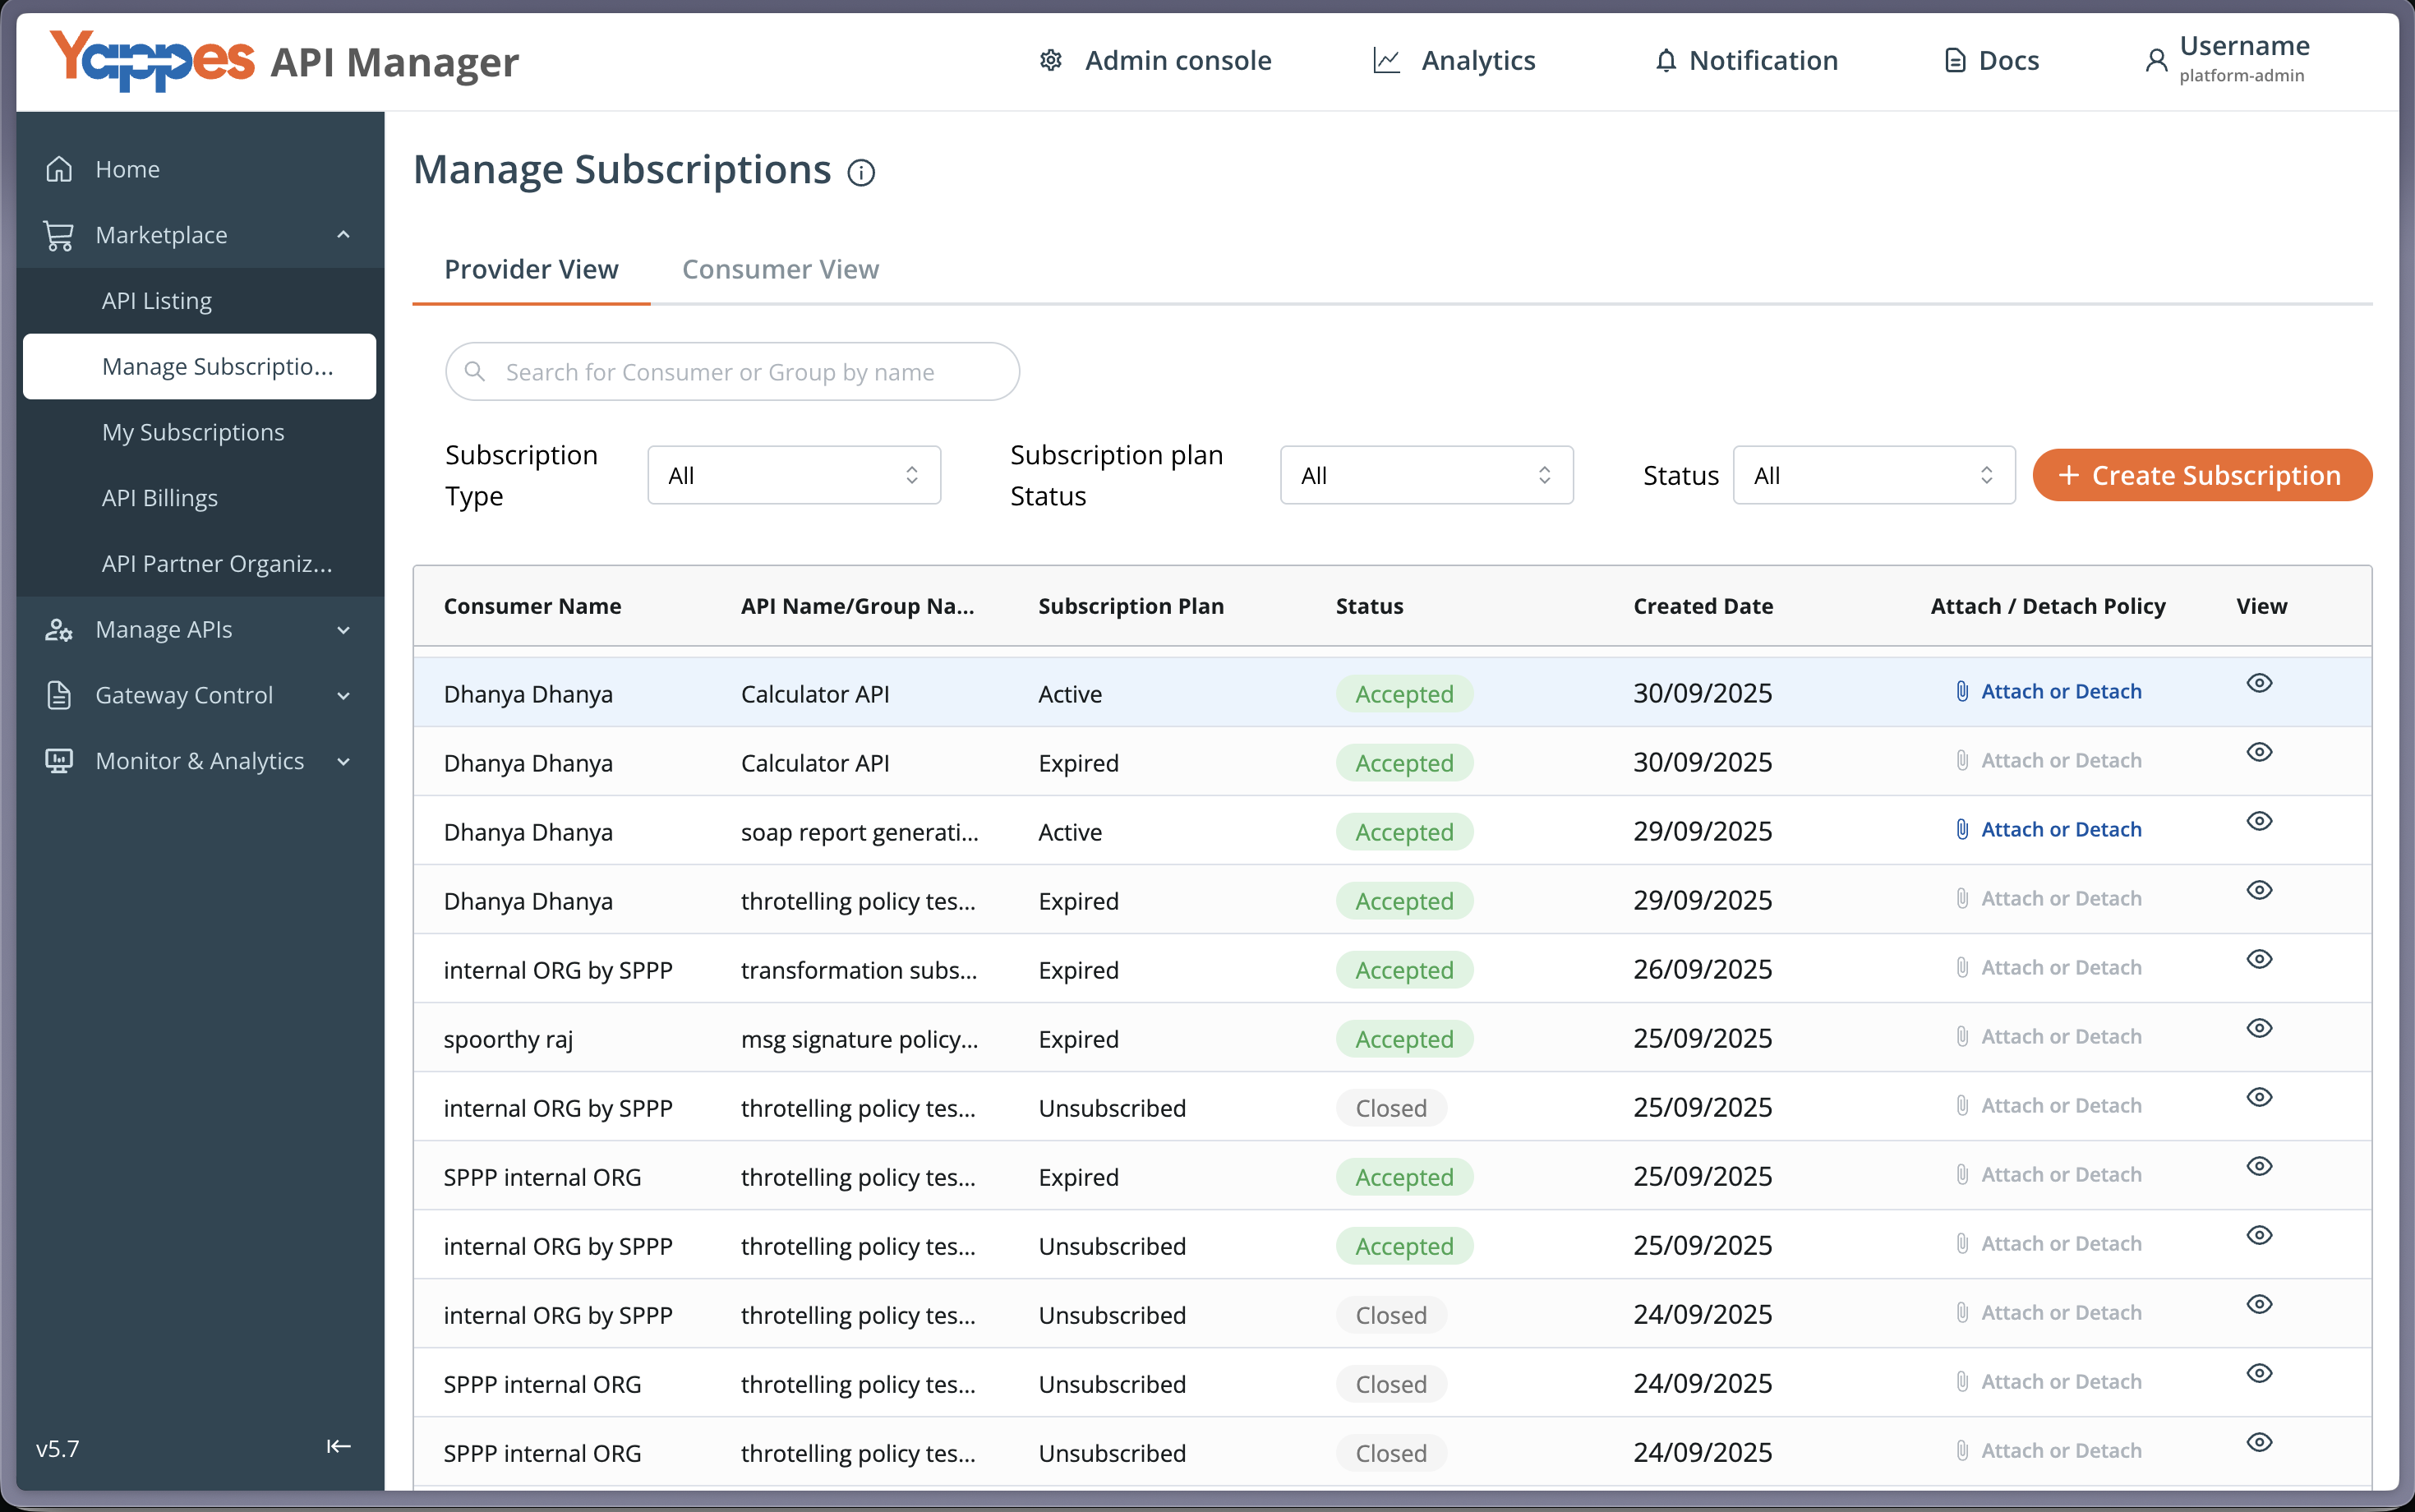Viewport: 2415px width, 1512px height.
Task: Click the Home icon in sidebar
Action: pyautogui.click(x=59, y=169)
